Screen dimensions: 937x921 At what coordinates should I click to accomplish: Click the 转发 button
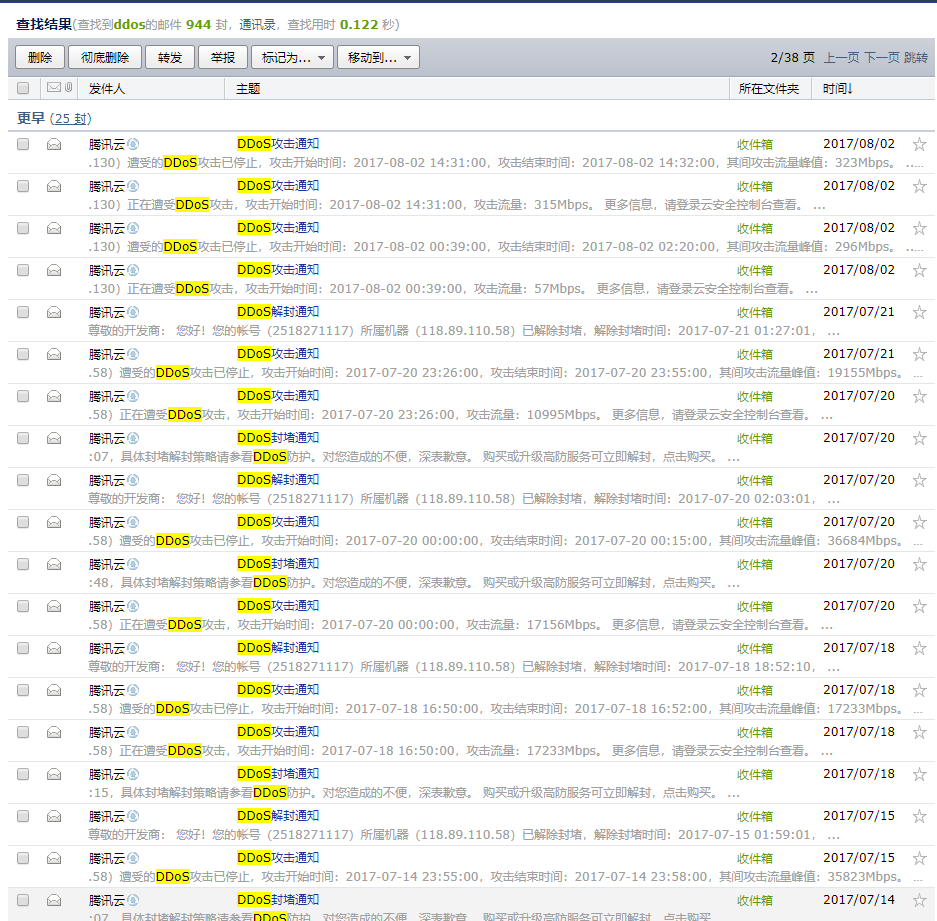point(170,58)
